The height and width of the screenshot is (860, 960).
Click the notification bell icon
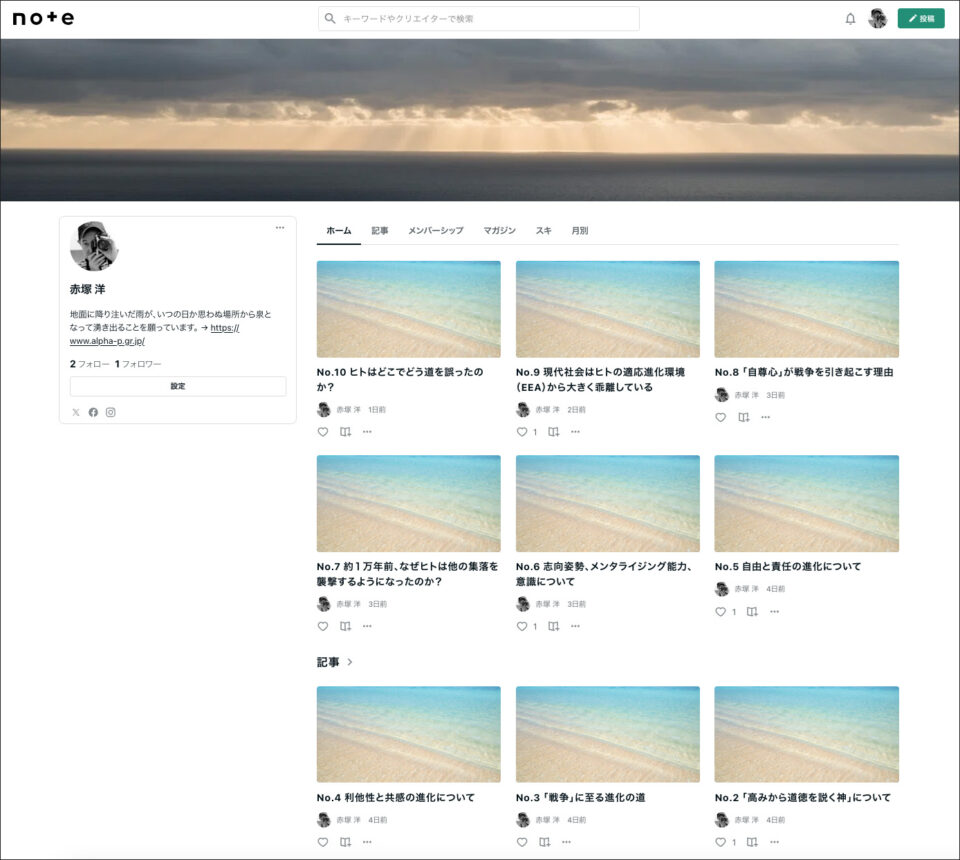tap(850, 19)
